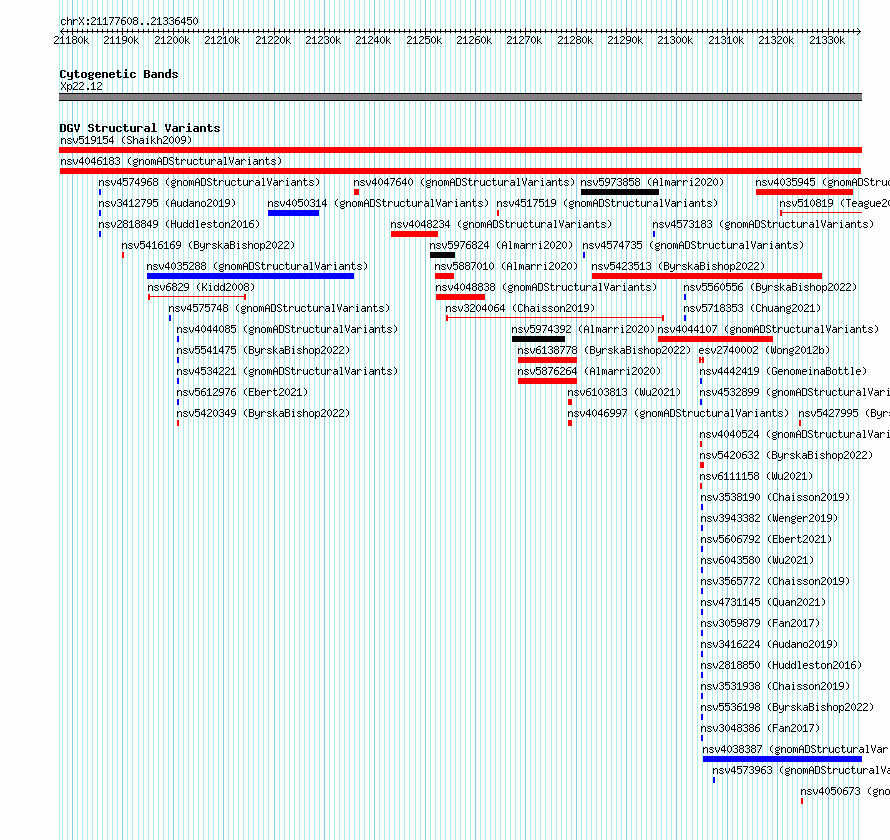Click nsv3048386 (Fan2017) label
The image size is (890, 840).
760,728
